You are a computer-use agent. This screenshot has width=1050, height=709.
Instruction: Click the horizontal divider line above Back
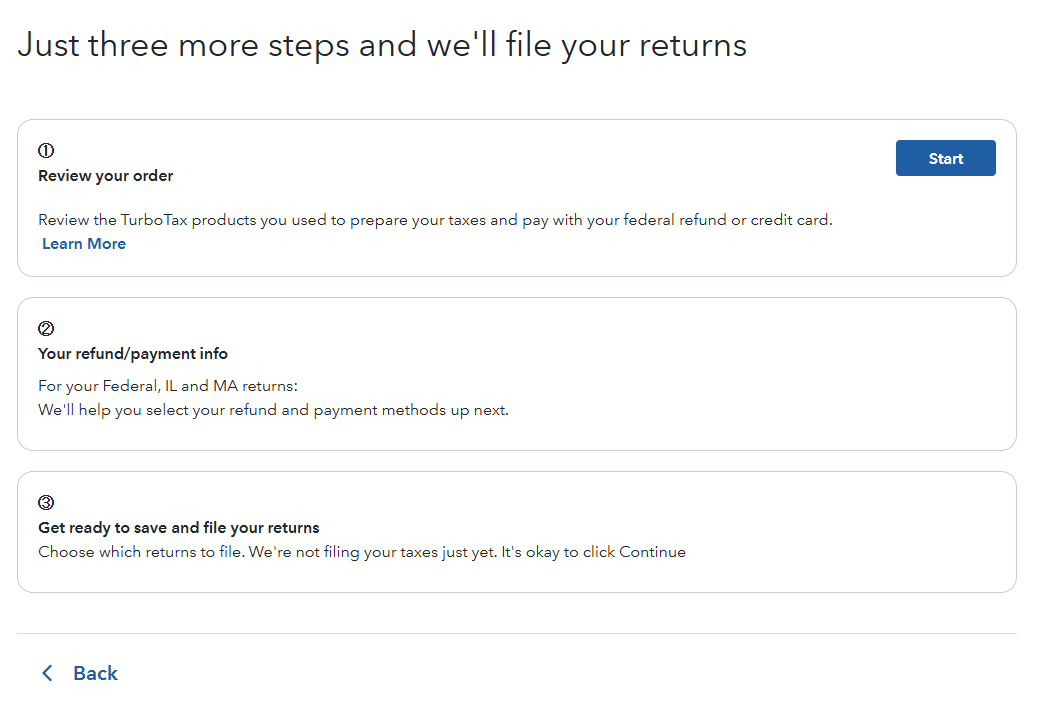click(516, 633)
